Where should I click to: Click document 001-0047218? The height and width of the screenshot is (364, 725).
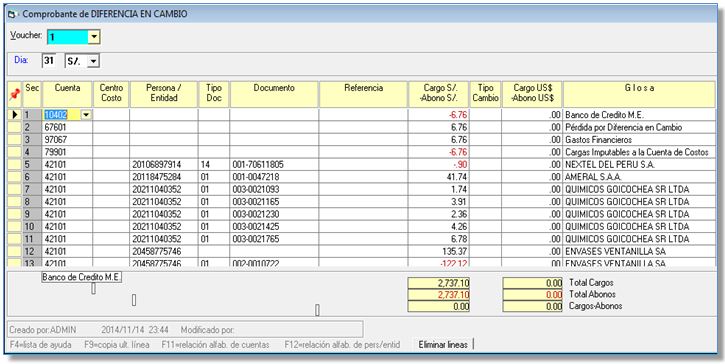pyautogui.click(x=274, y=177)
